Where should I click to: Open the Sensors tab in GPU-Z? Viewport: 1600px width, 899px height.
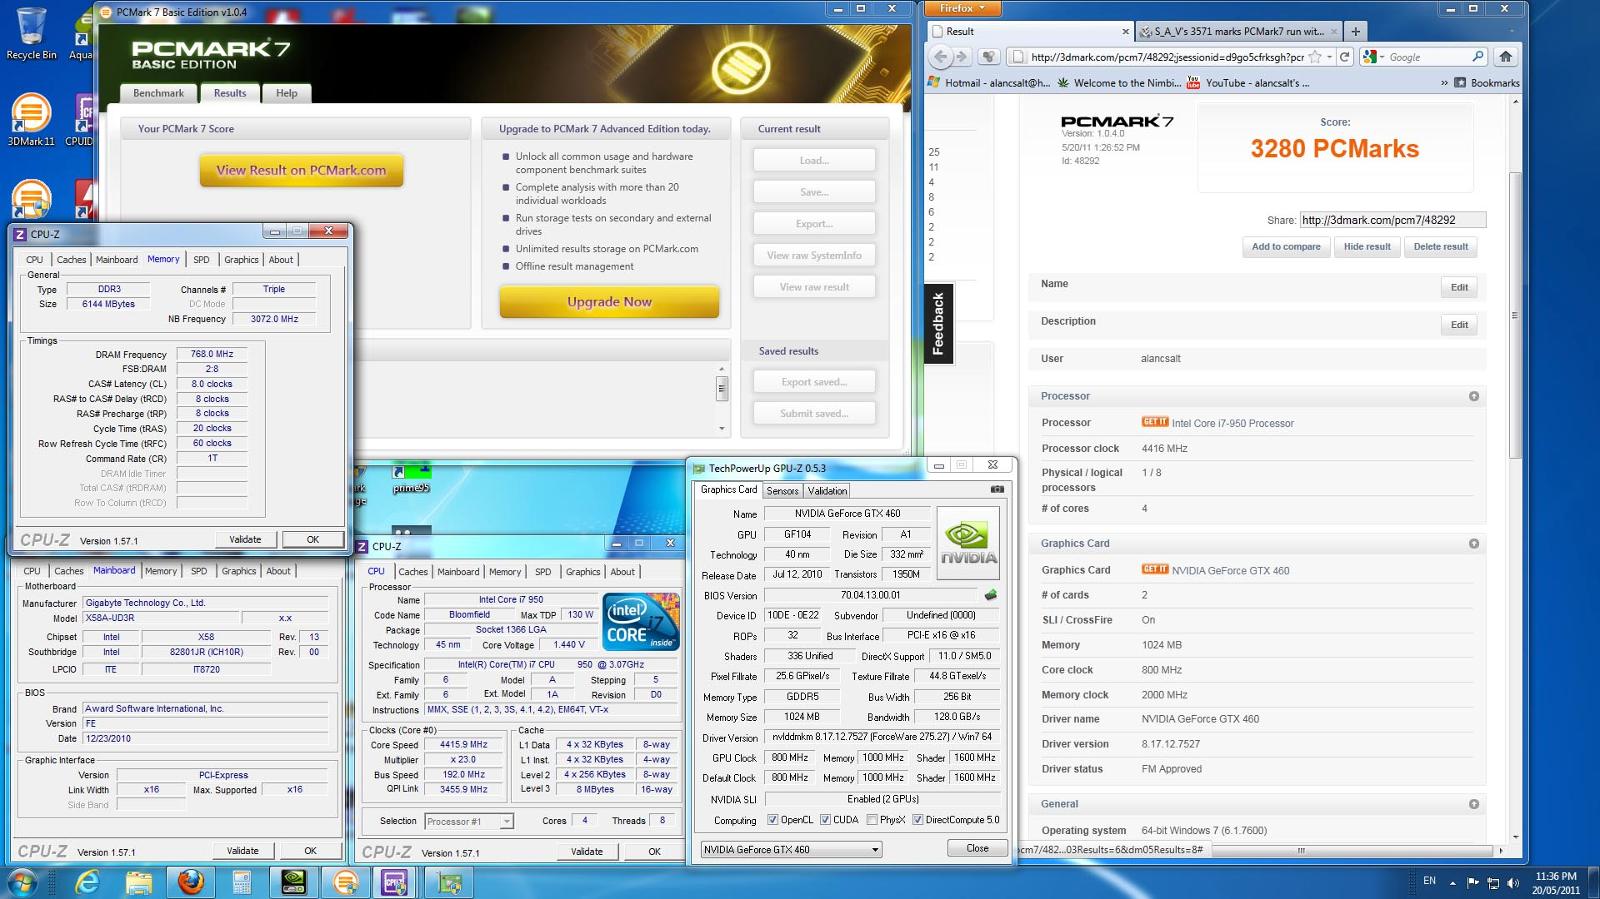coord(782,491)
